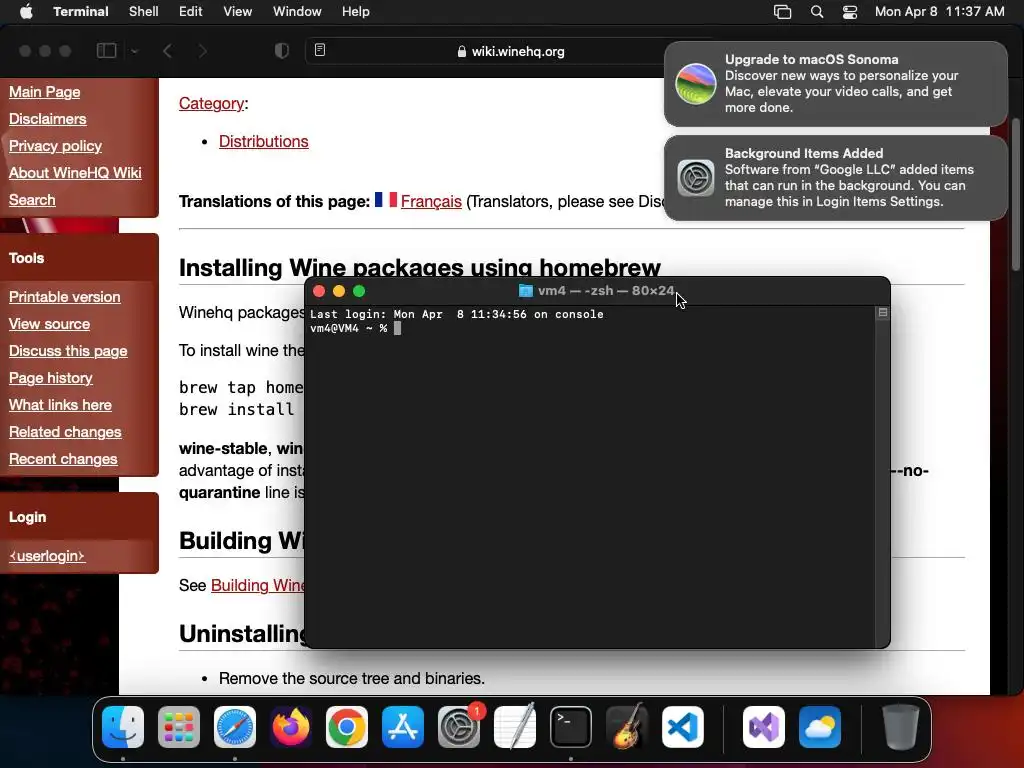
Task: Open Printable version link
Action: coord(65,297)
